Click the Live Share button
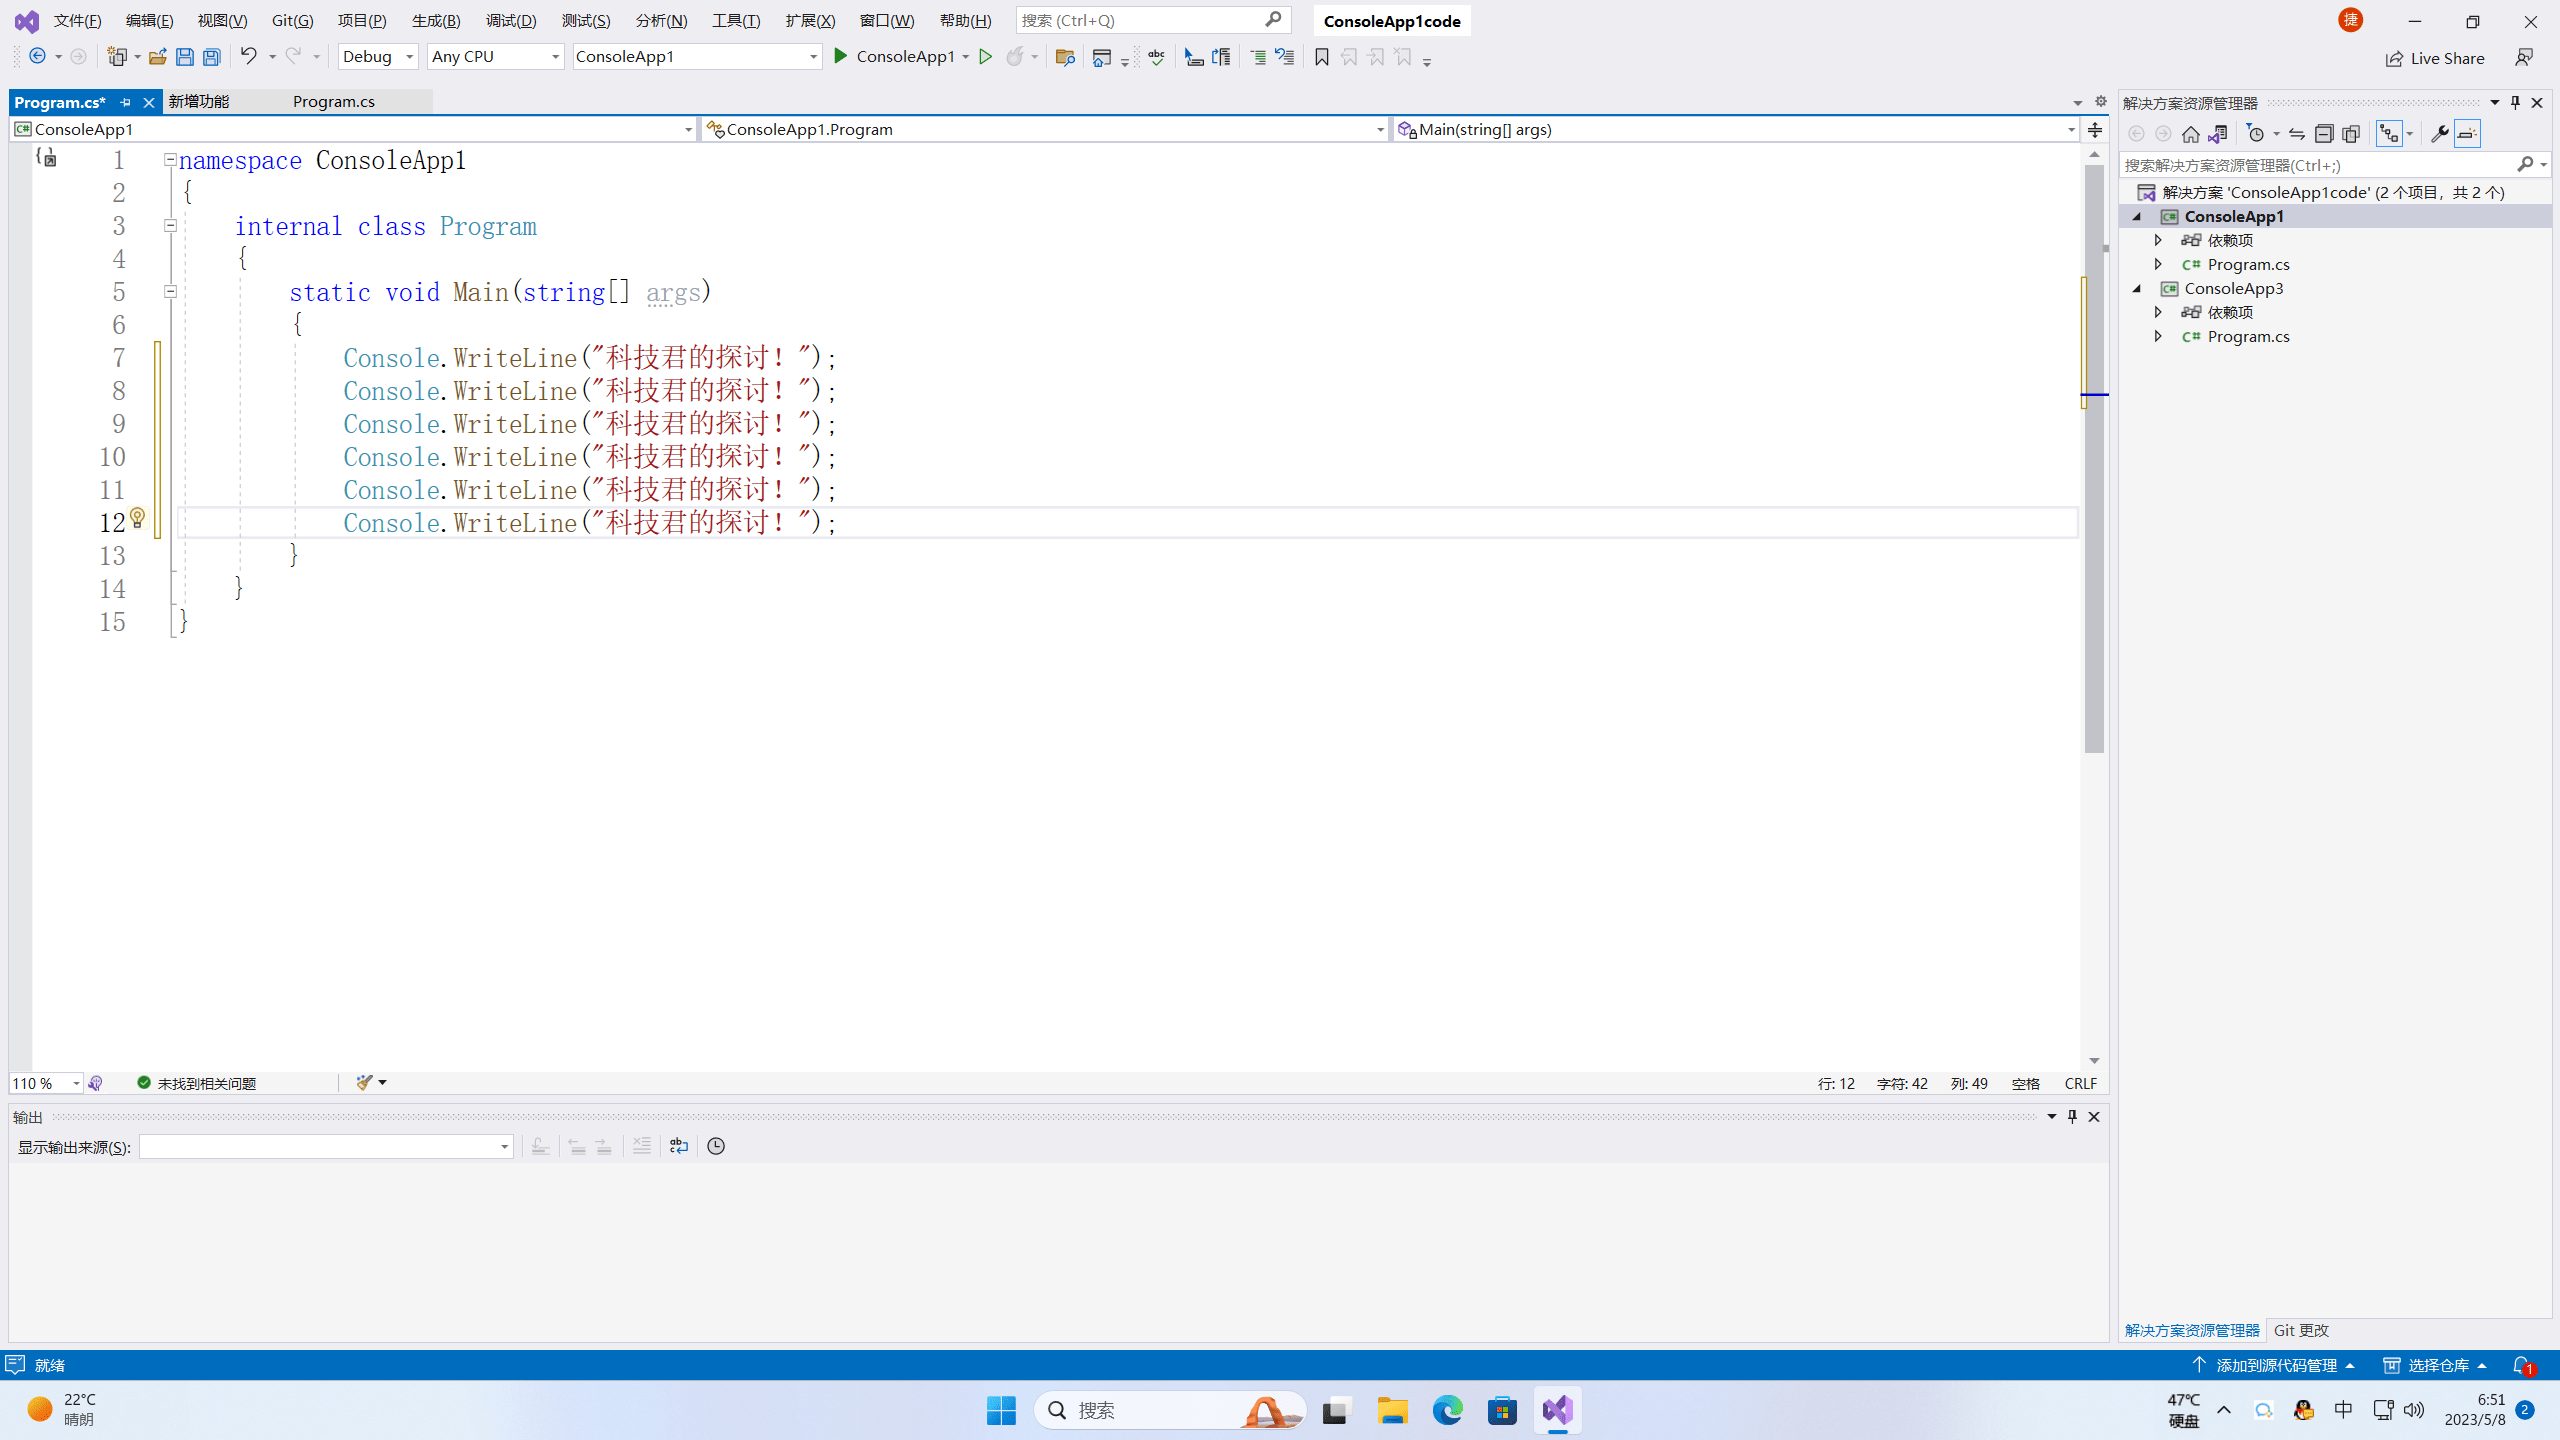 pyautogui.click(x=2435, y=58)
